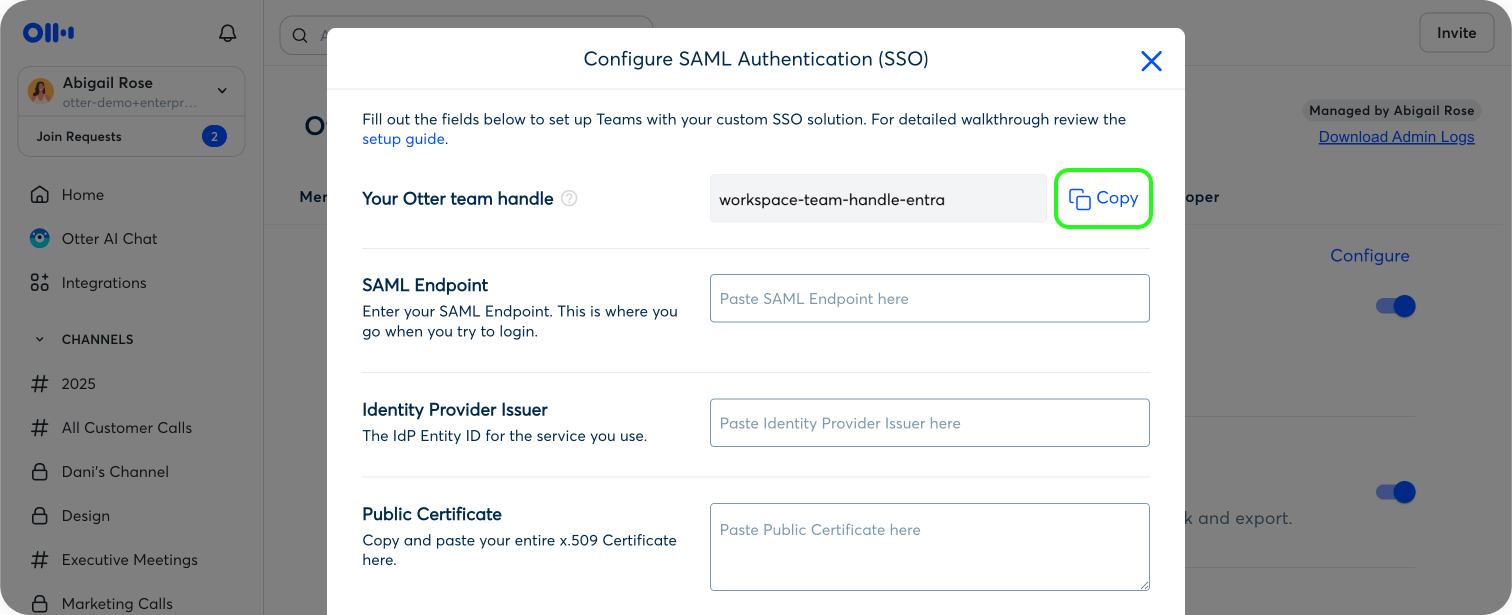Open the setup guide link

pos(403,139)
